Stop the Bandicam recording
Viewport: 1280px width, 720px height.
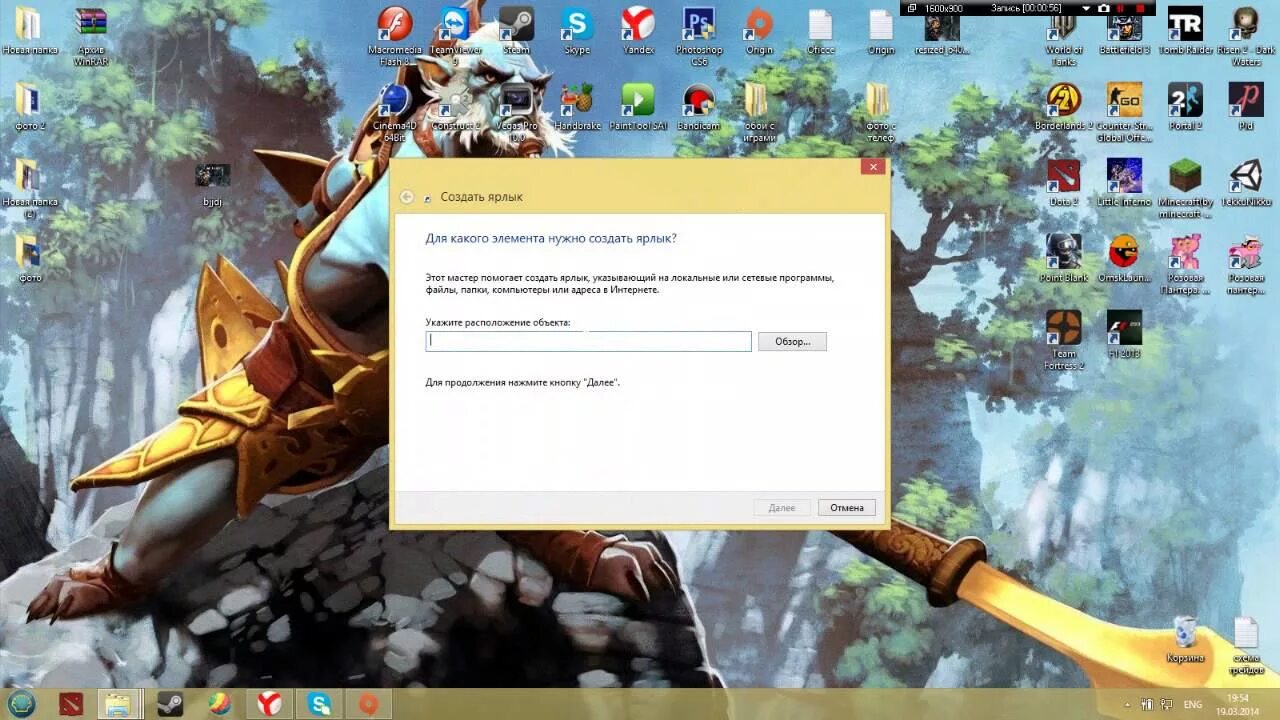point(1140,8)
